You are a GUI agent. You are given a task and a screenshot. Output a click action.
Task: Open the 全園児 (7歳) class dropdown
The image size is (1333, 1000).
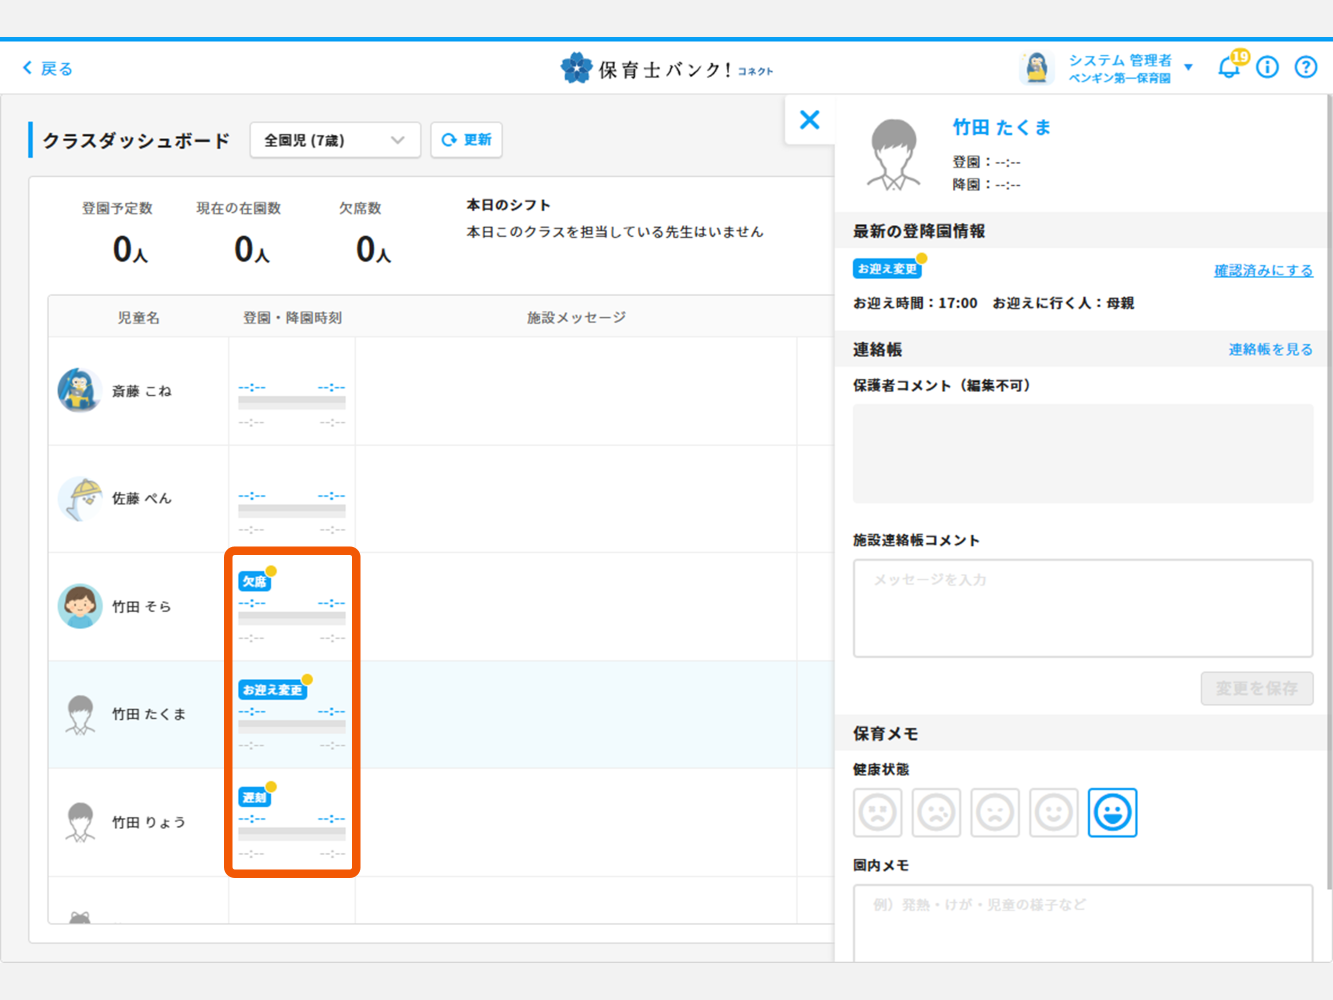coord(334,140)
